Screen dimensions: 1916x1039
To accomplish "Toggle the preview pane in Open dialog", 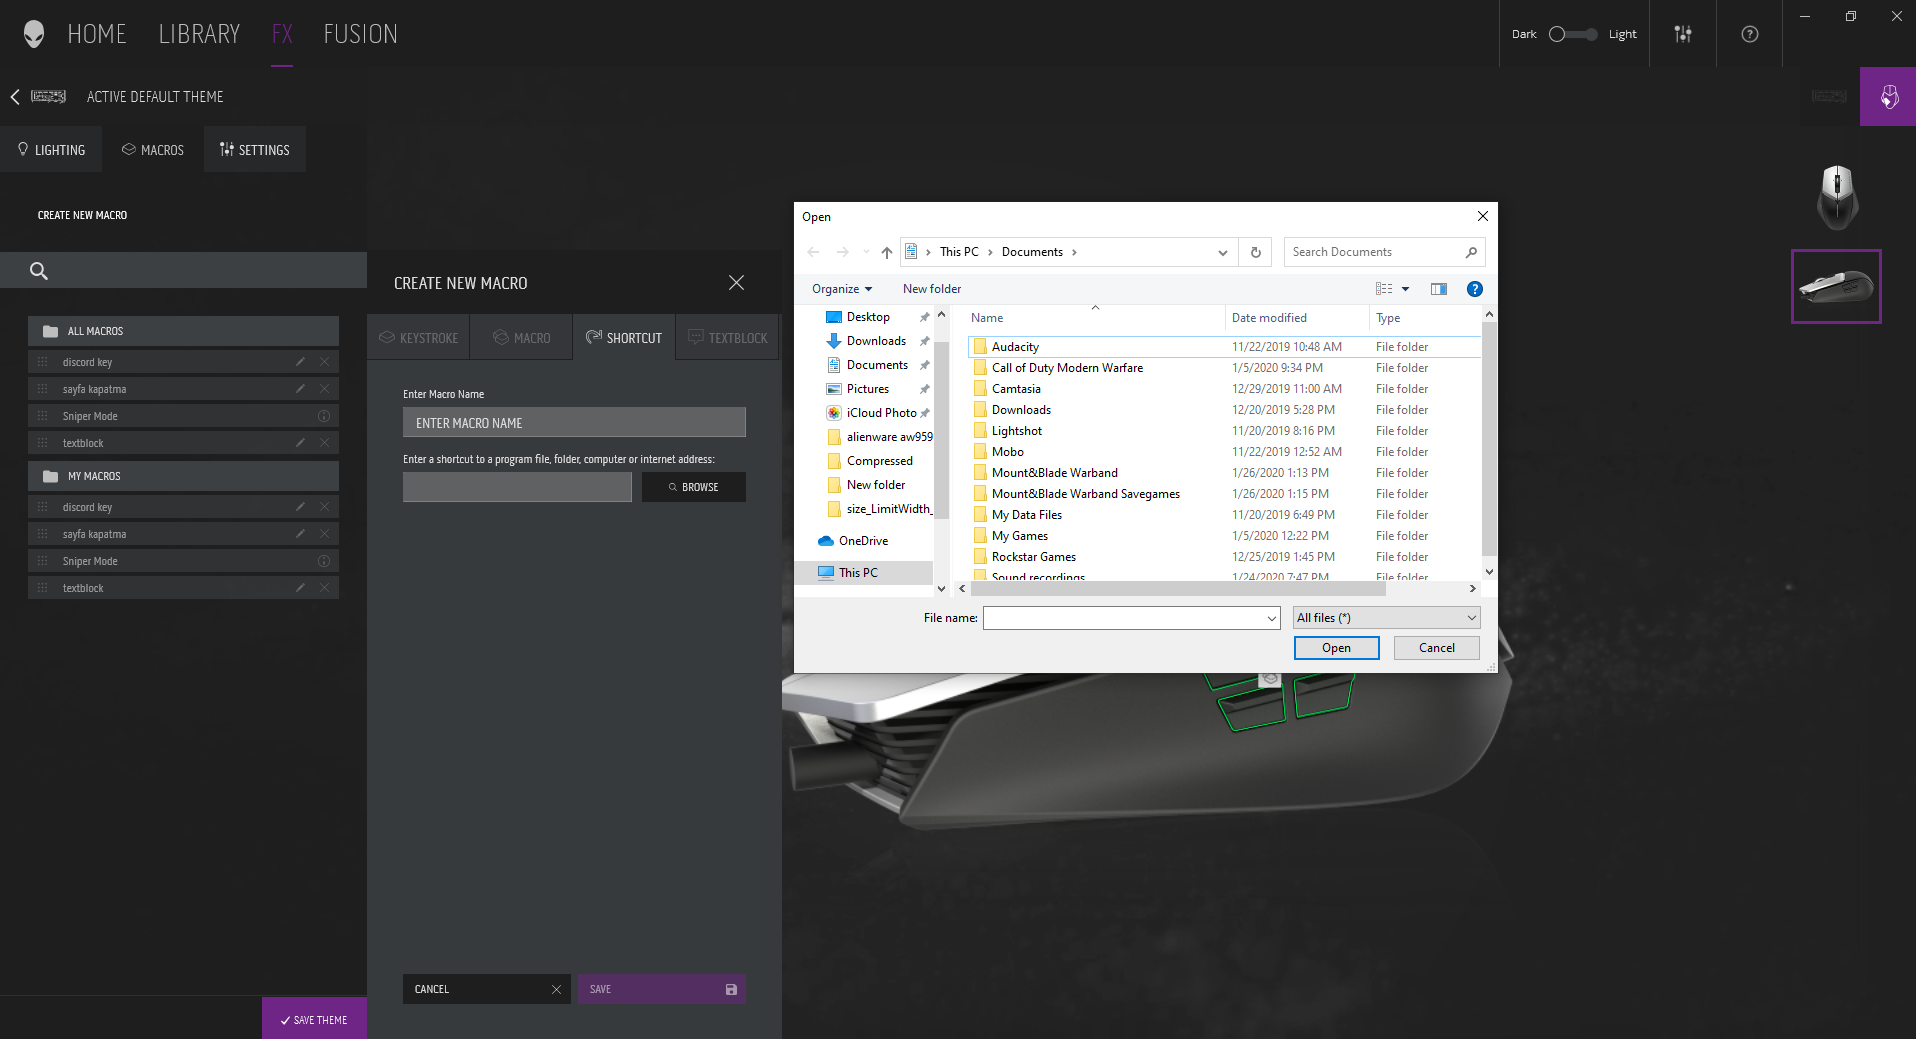I will [1438, 289].
